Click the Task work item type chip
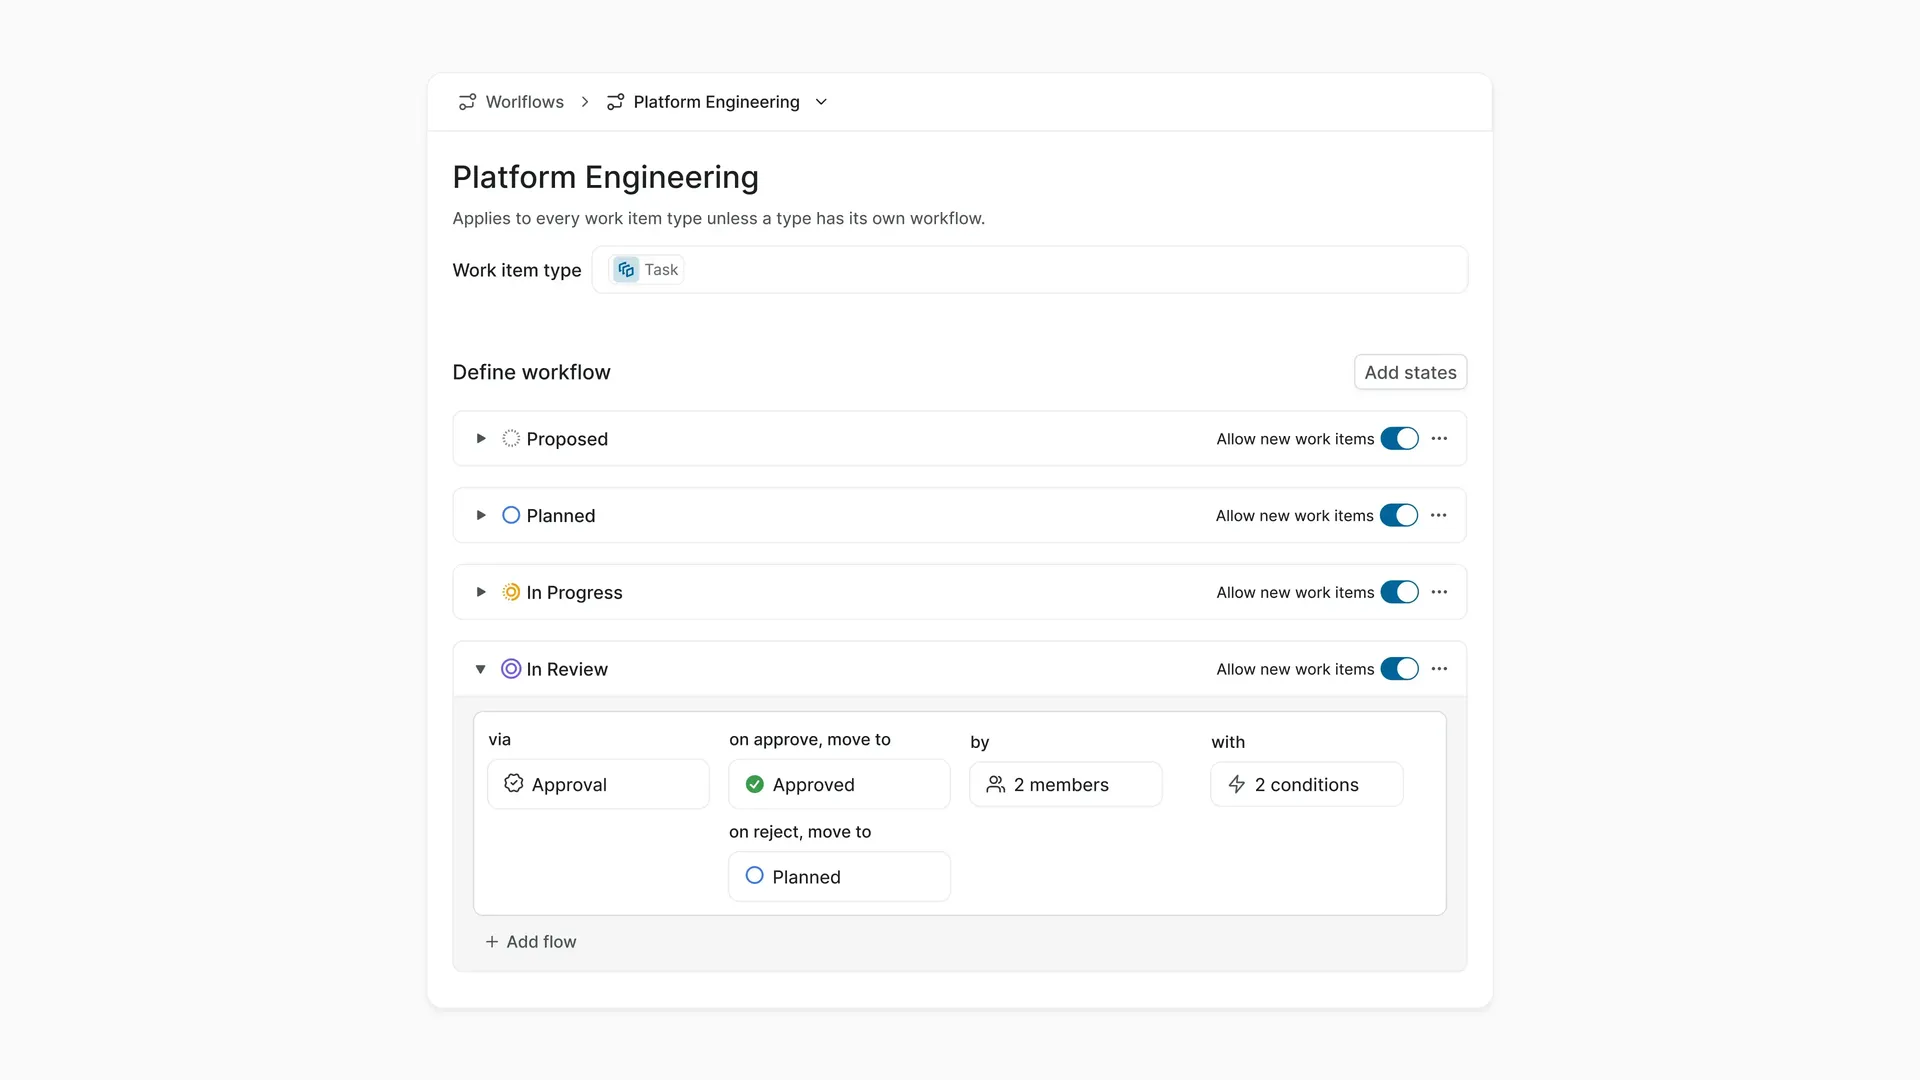Viewport: 1920px width, 1080px height. (646, 270)
